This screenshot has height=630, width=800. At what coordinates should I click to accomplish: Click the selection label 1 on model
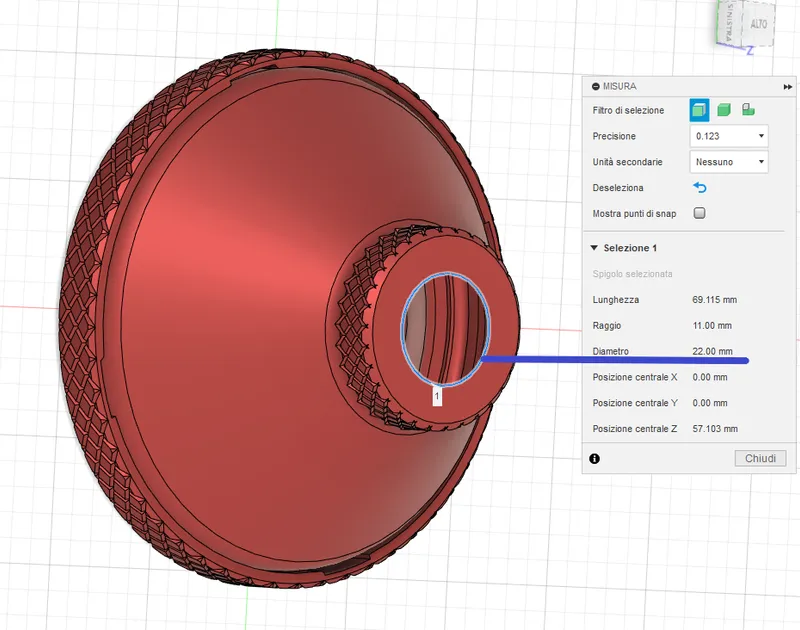pos(437,396)
